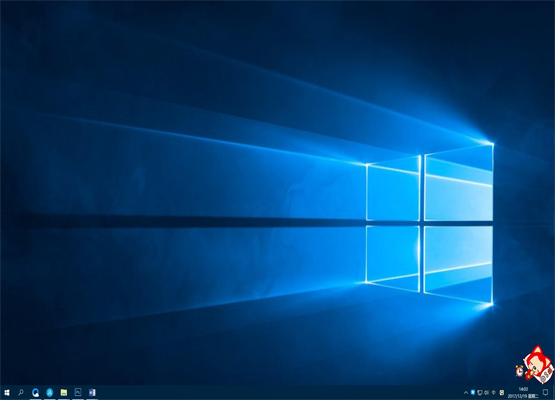Expand the hidden tray icons chevron

tap(466, 393)
